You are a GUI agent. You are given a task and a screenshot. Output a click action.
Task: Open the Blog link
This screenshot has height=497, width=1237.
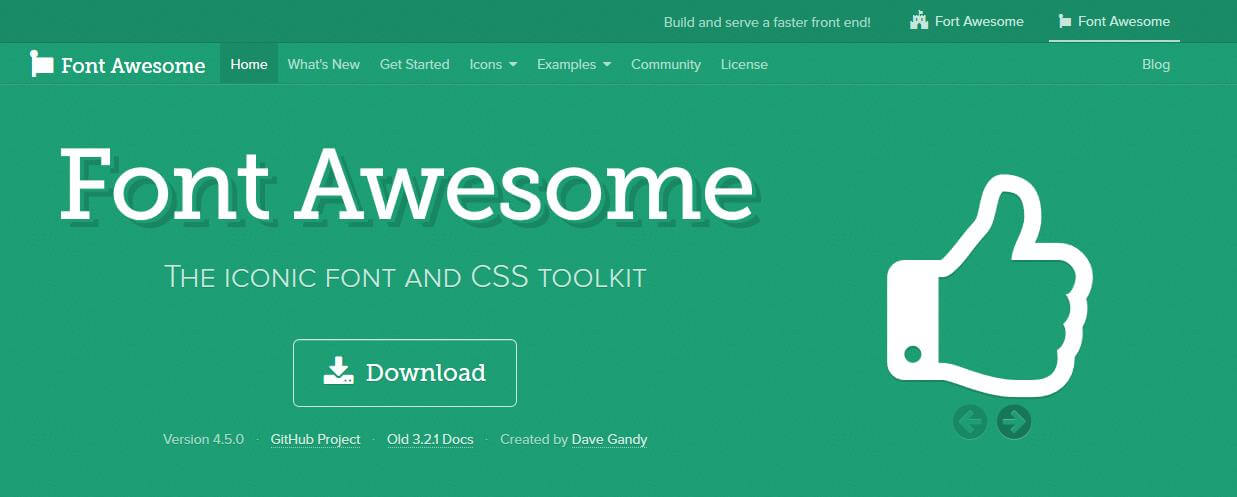coord(1156,64)
